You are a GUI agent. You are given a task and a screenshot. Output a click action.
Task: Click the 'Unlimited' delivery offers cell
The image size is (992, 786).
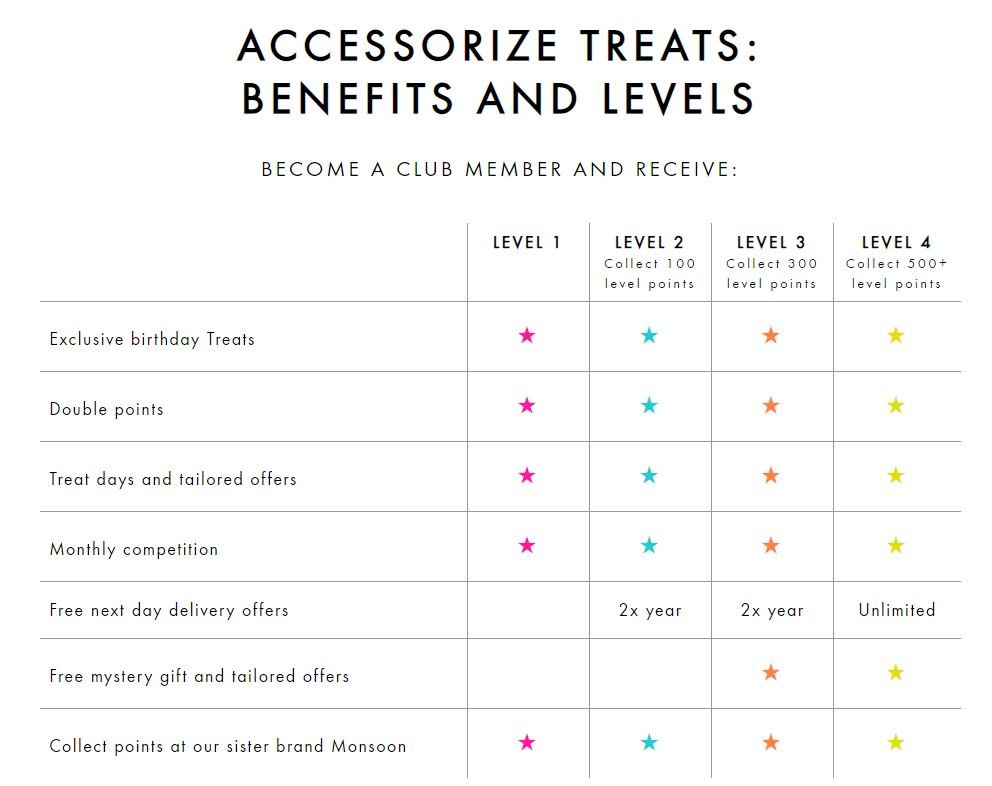tap(896, 610)
